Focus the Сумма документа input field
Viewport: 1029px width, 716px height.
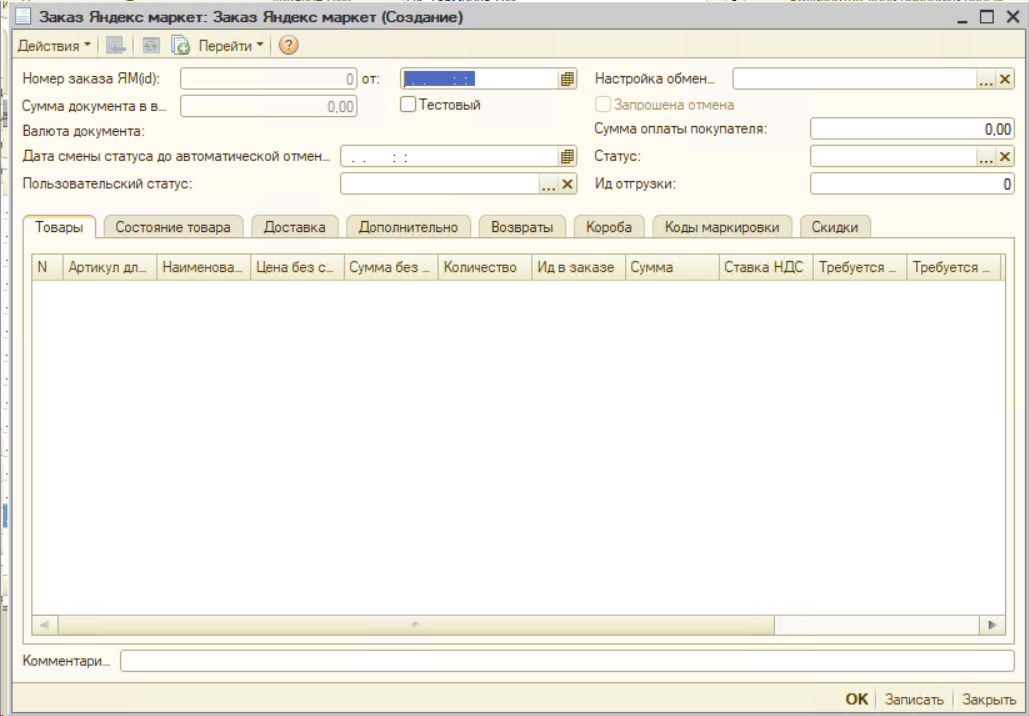[268, 106]
